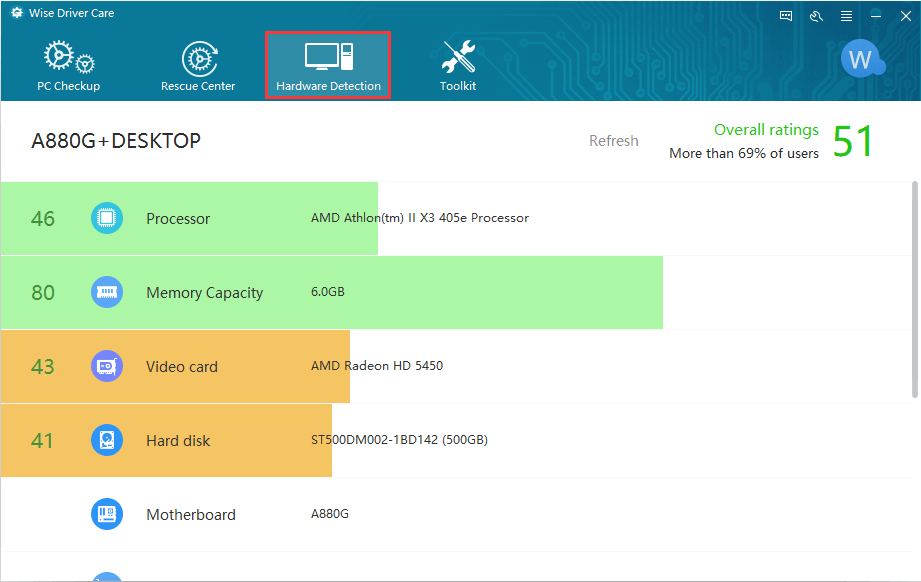
Task: Minimize the Wise Driver Care window
Action: 876,16
